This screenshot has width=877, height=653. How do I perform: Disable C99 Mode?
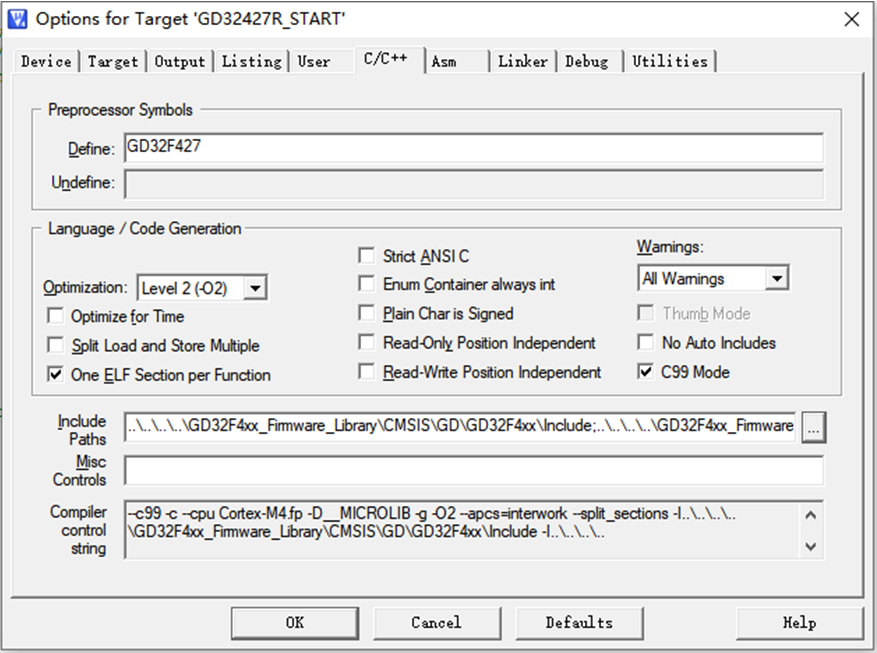click(645, 370)
